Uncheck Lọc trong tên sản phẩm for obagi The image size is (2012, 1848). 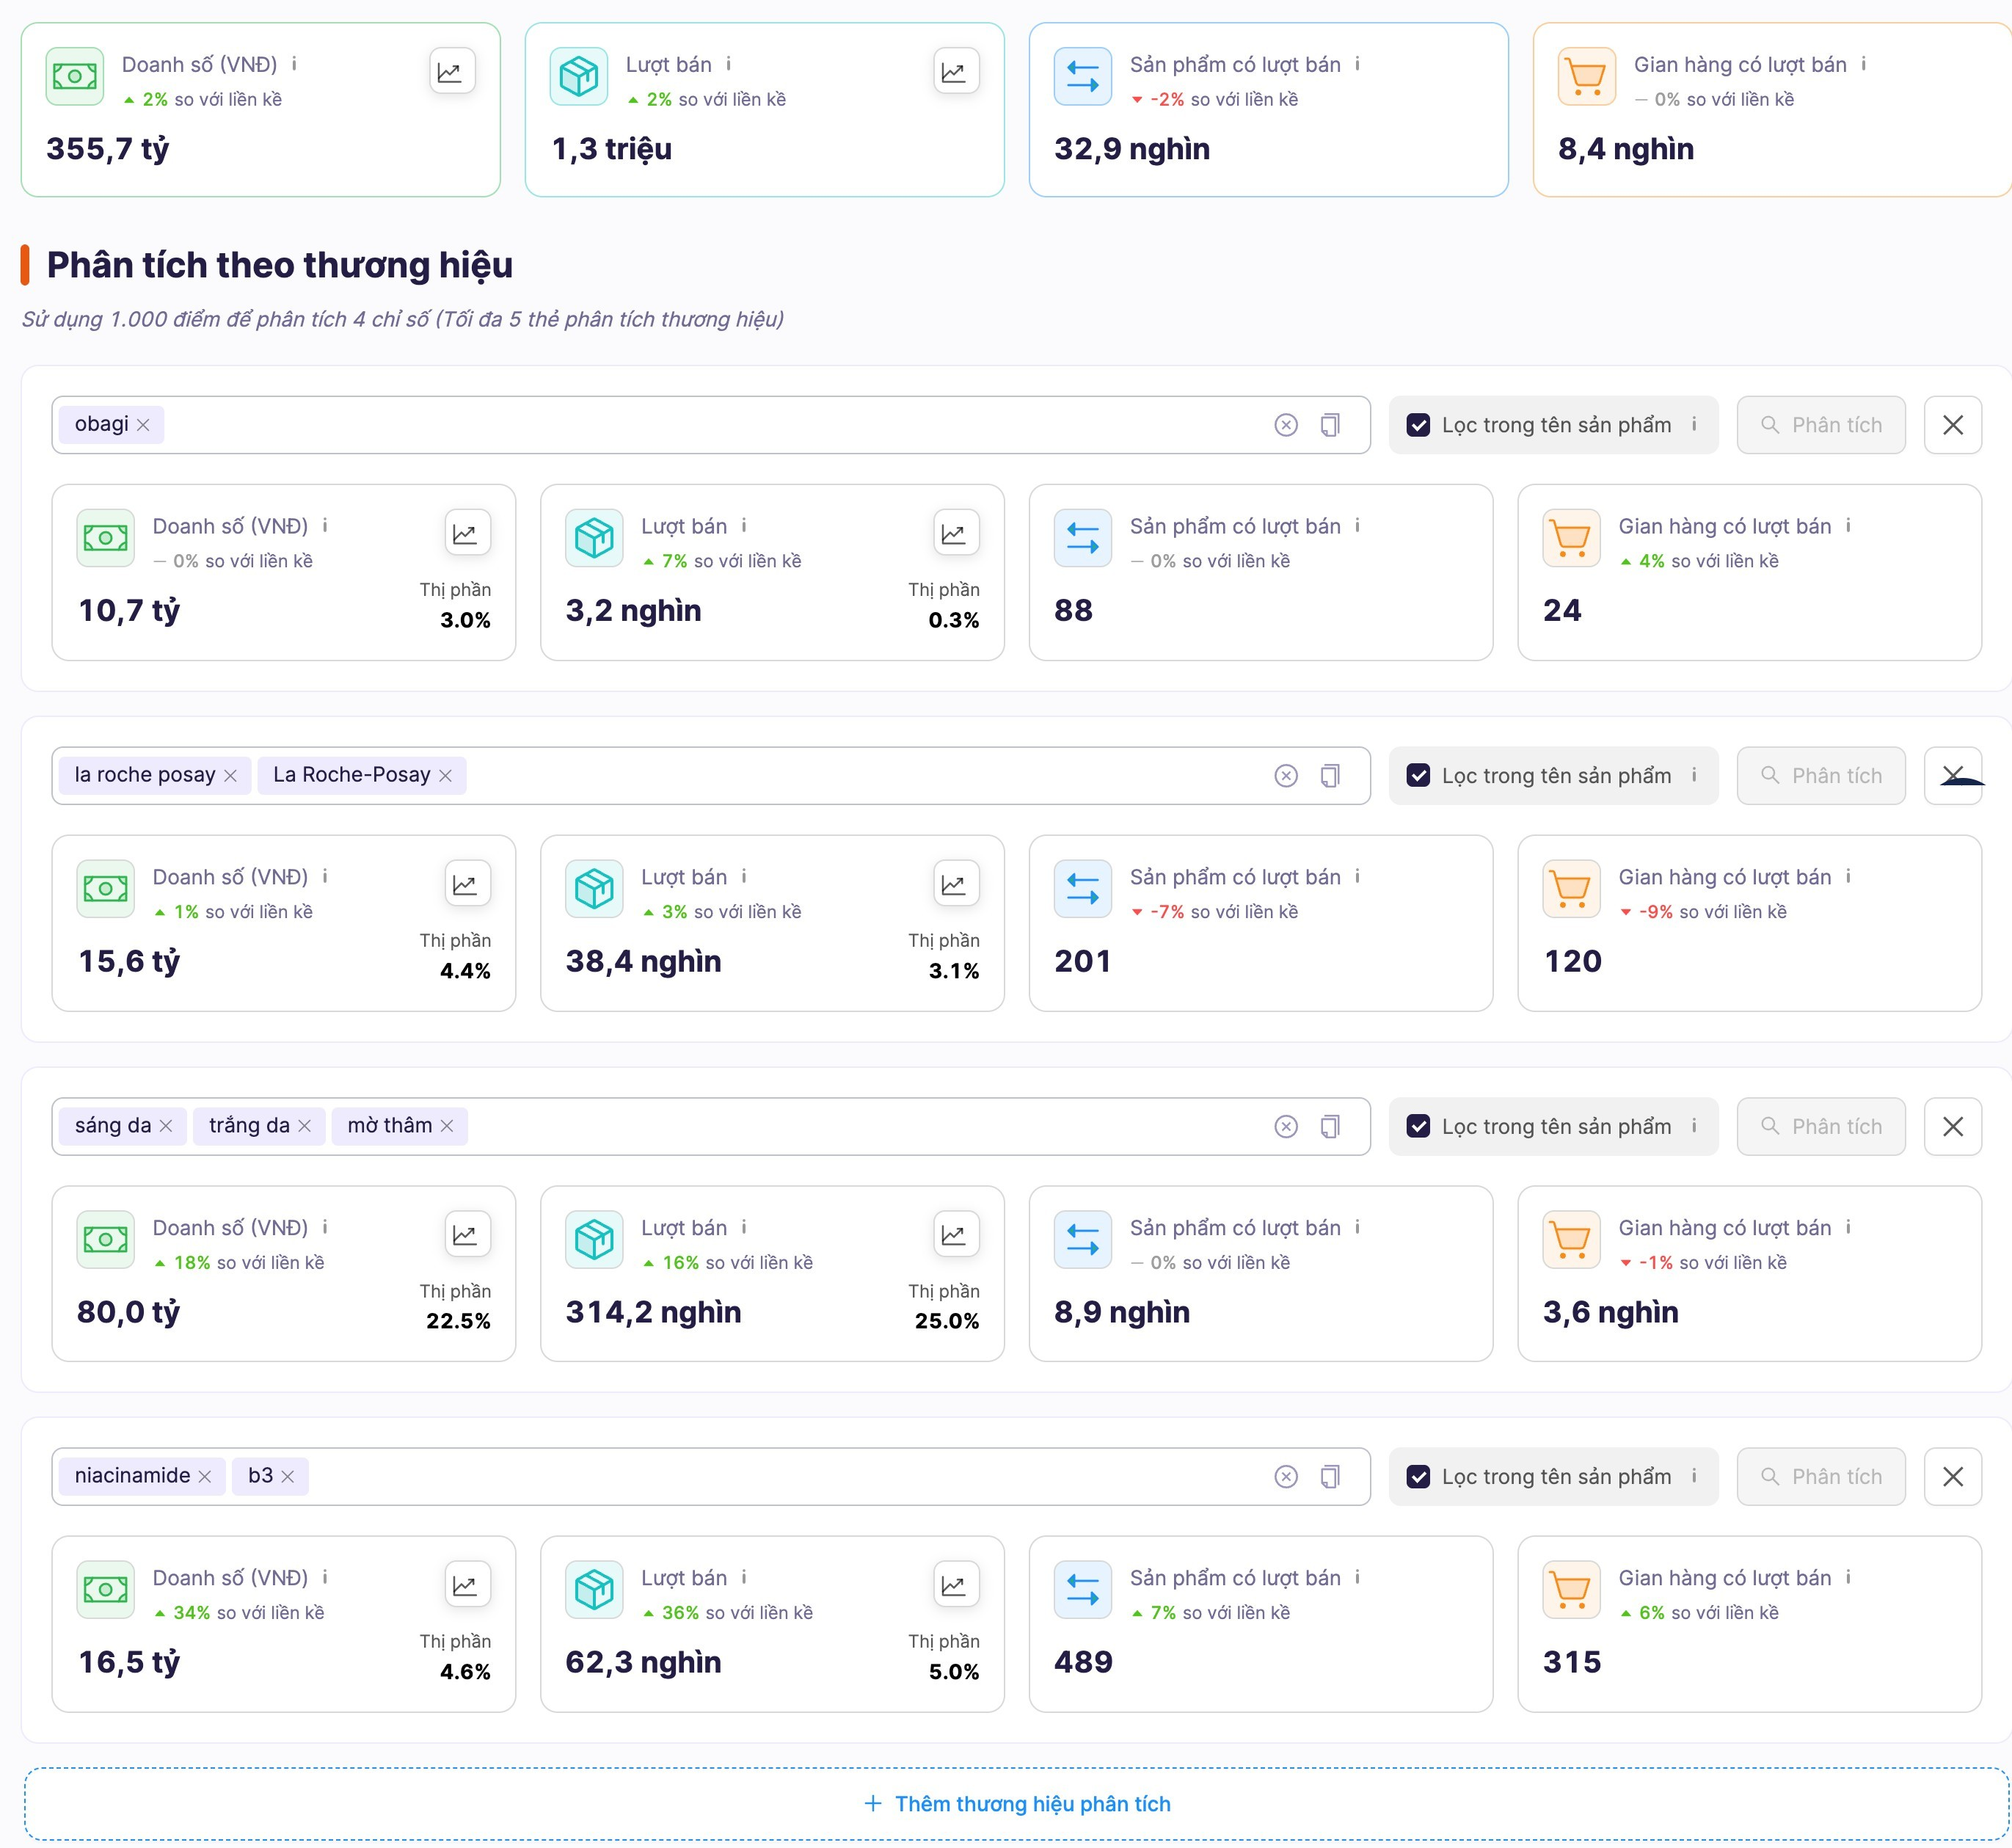click(1418, 425)
